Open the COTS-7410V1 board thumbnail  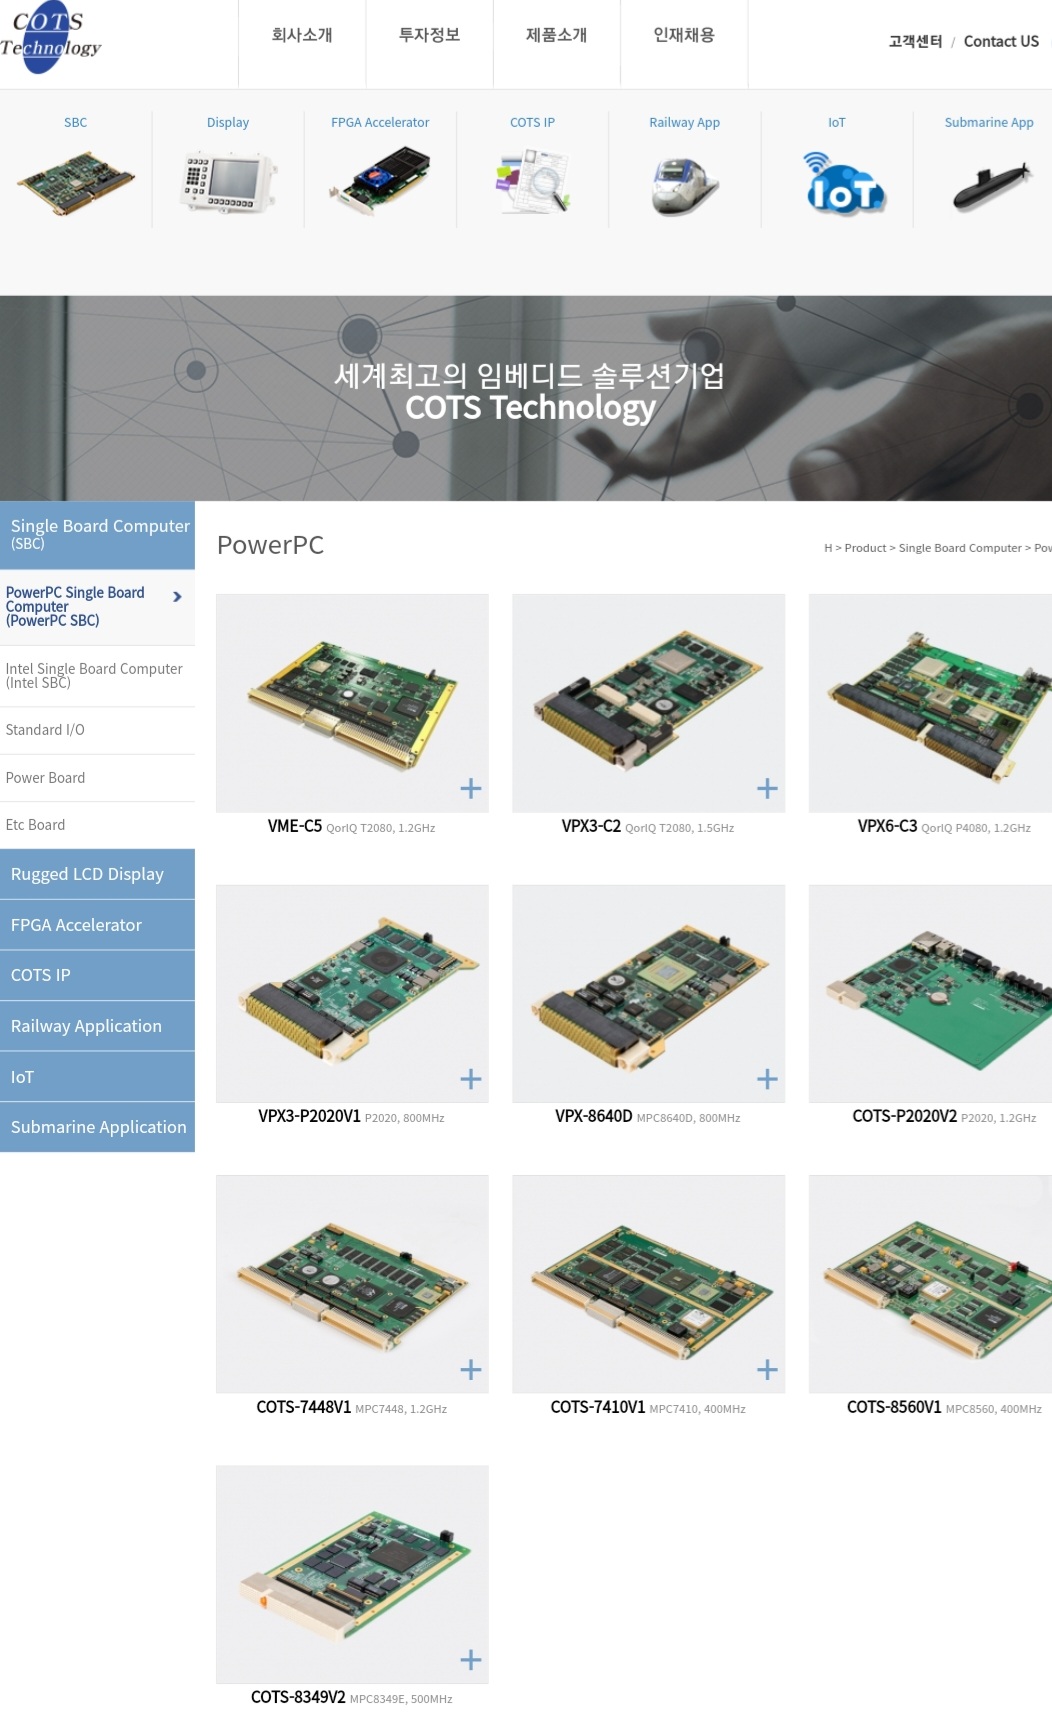(648, 1284)
